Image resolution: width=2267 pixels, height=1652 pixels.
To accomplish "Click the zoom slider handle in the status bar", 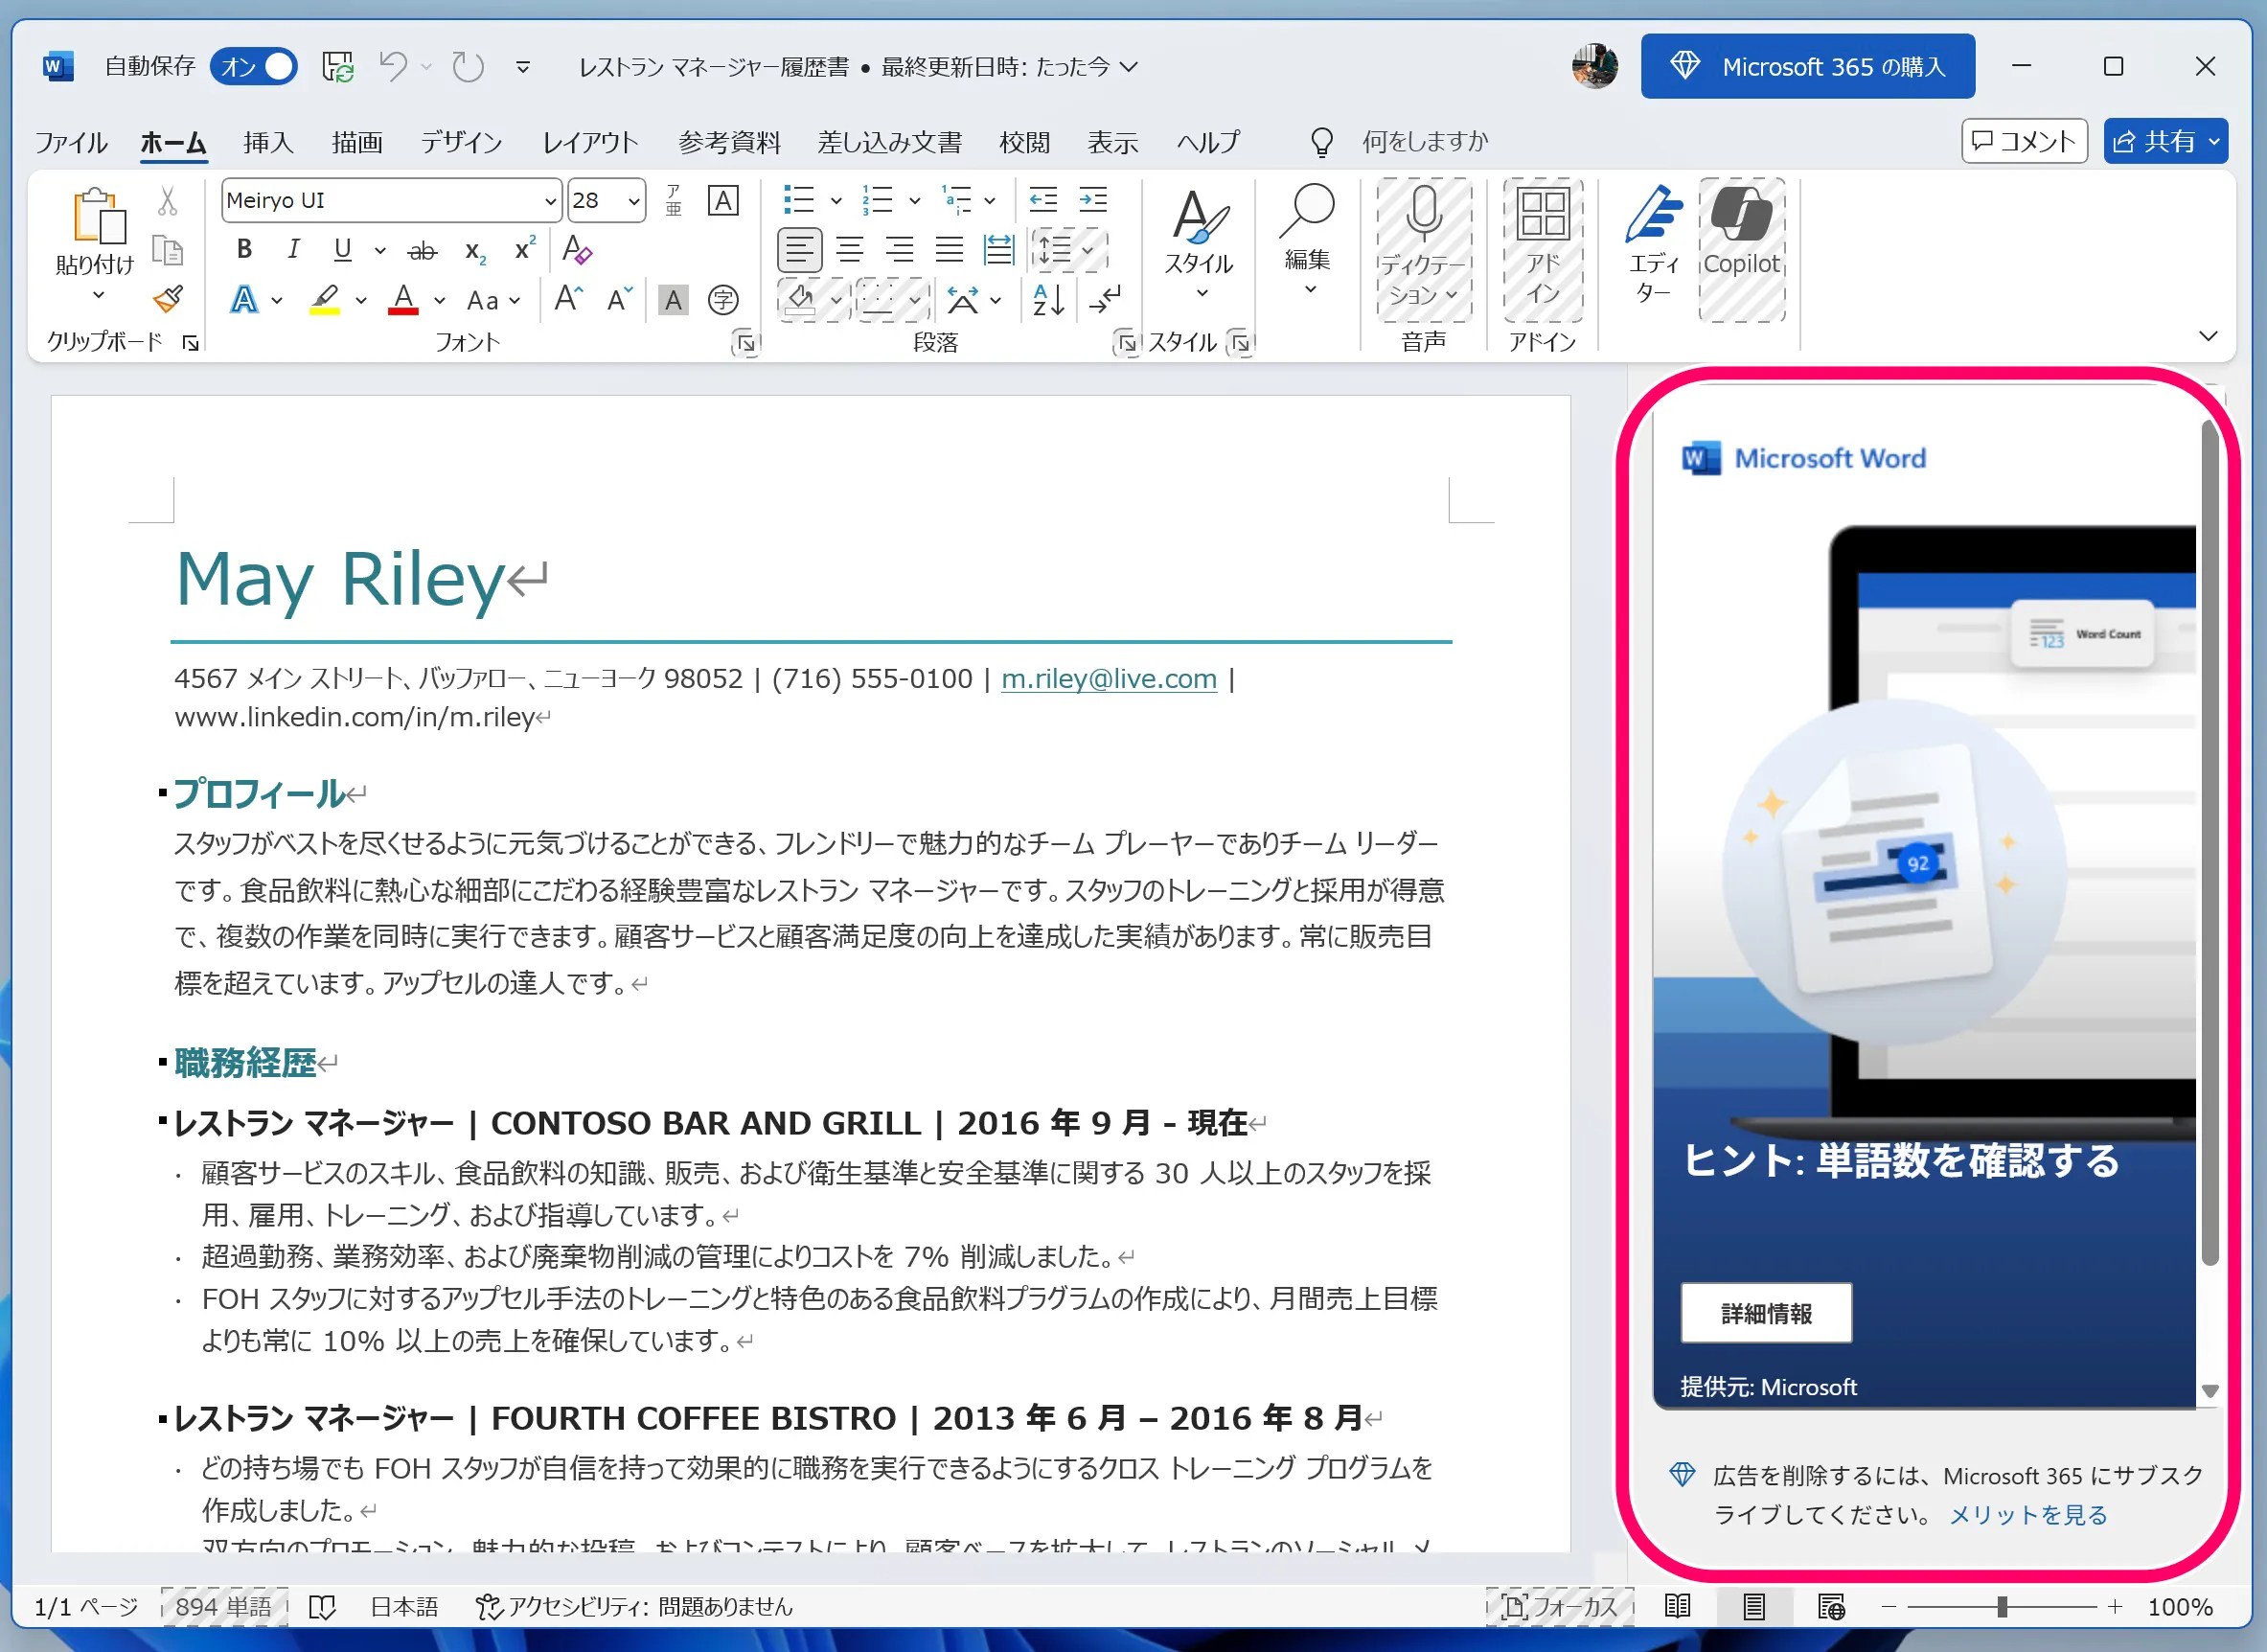I will click(x=2002, y=1606).
